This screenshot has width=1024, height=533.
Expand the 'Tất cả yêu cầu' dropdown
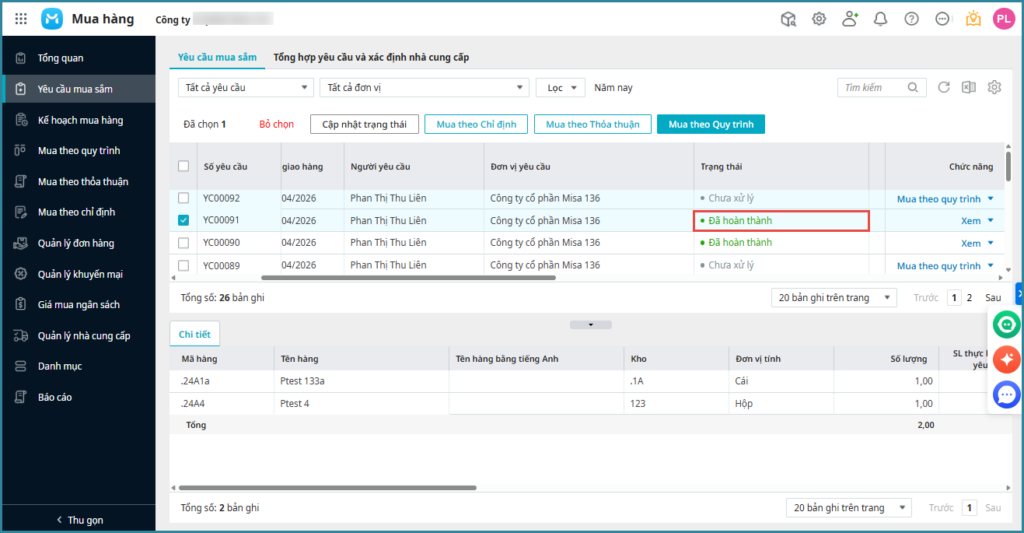click(245, 88)
